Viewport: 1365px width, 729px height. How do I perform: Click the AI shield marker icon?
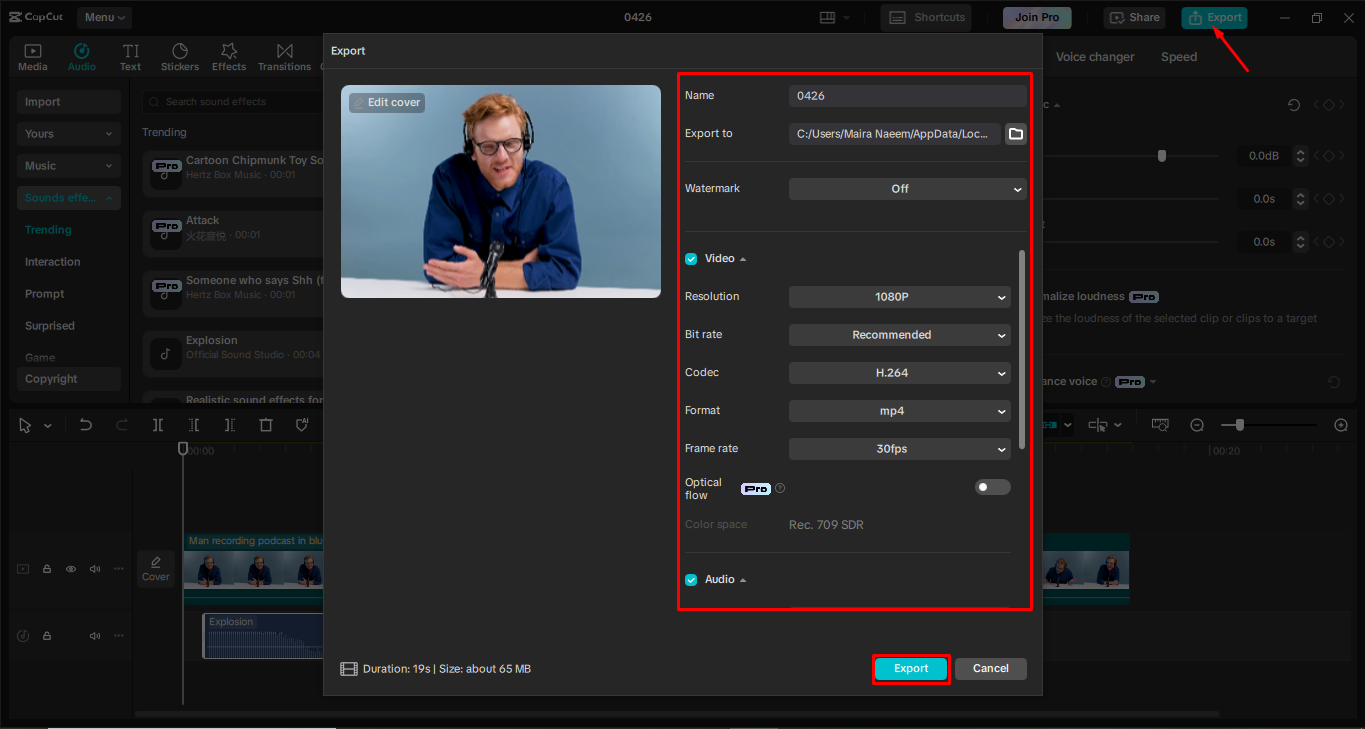tap(302, 425)
